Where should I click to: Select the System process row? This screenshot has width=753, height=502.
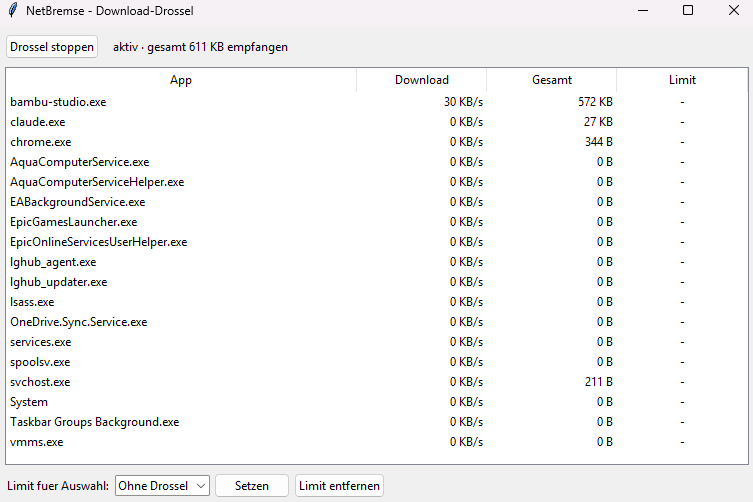tap(376, 402)
